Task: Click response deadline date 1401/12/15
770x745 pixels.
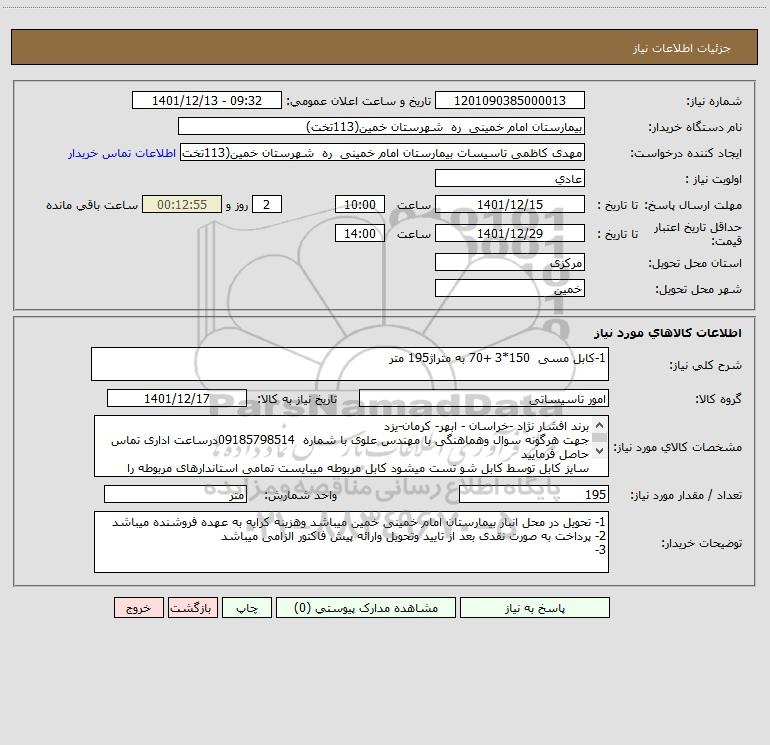Action: pos(510,204)
